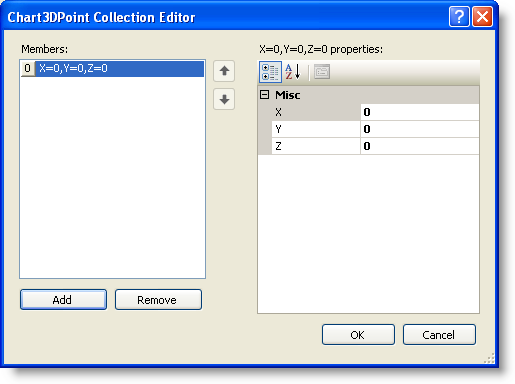Viewport: 515px width, 384px height.
Task: Edit the X property value
Action: [420, 112]
